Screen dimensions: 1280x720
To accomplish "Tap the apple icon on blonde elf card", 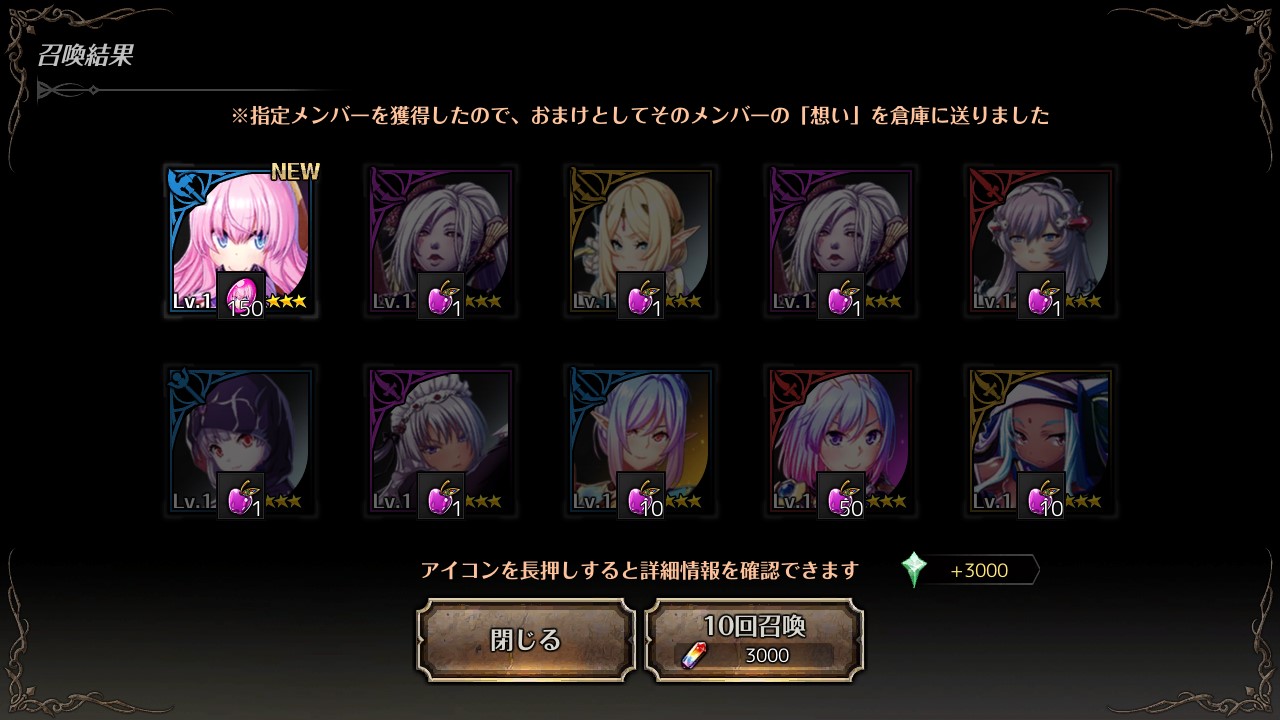I will [x=641, y=295].
